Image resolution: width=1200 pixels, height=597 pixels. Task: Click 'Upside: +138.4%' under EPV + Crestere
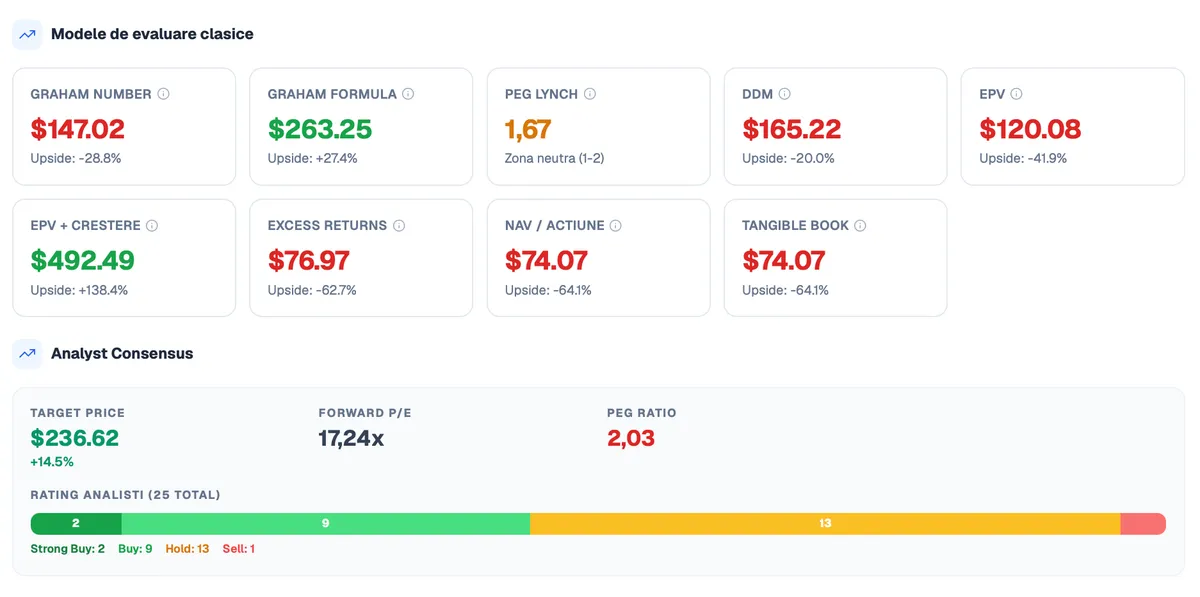[80, 290]
